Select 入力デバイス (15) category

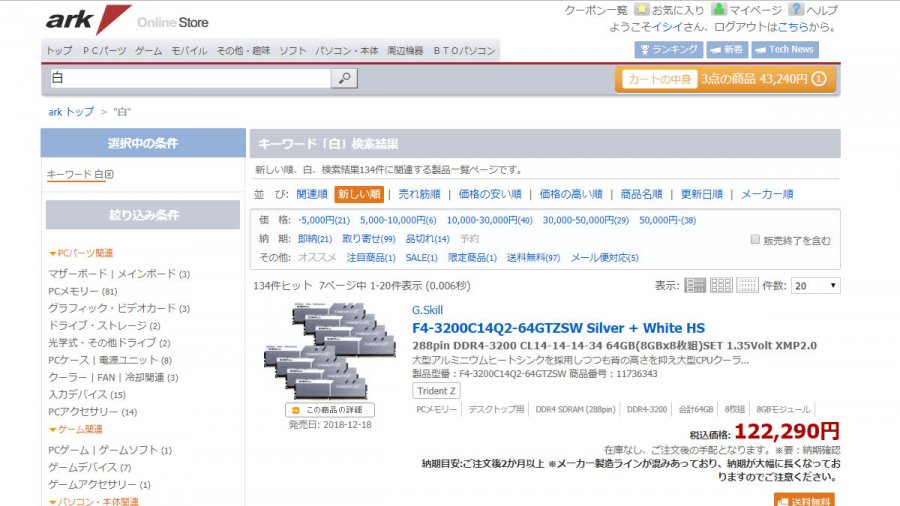point(87,394)
